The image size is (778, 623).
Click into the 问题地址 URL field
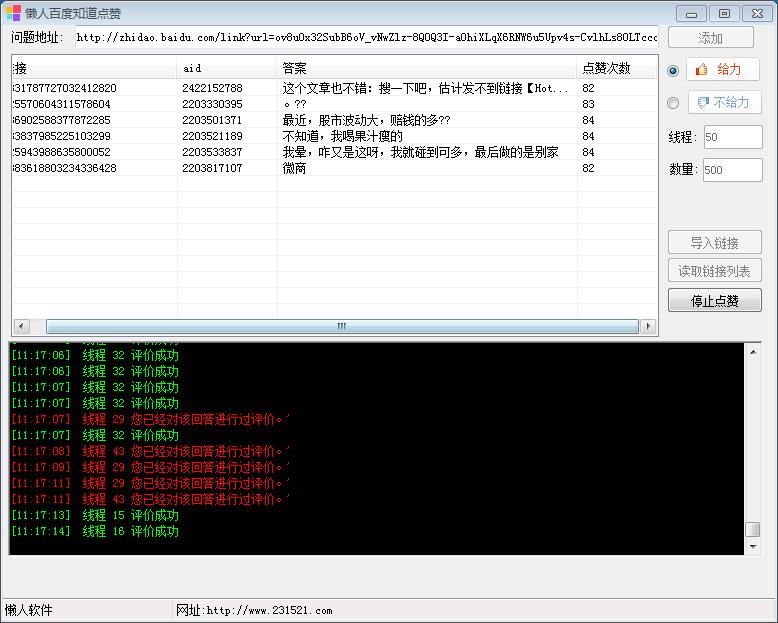(x=367, y=37)
